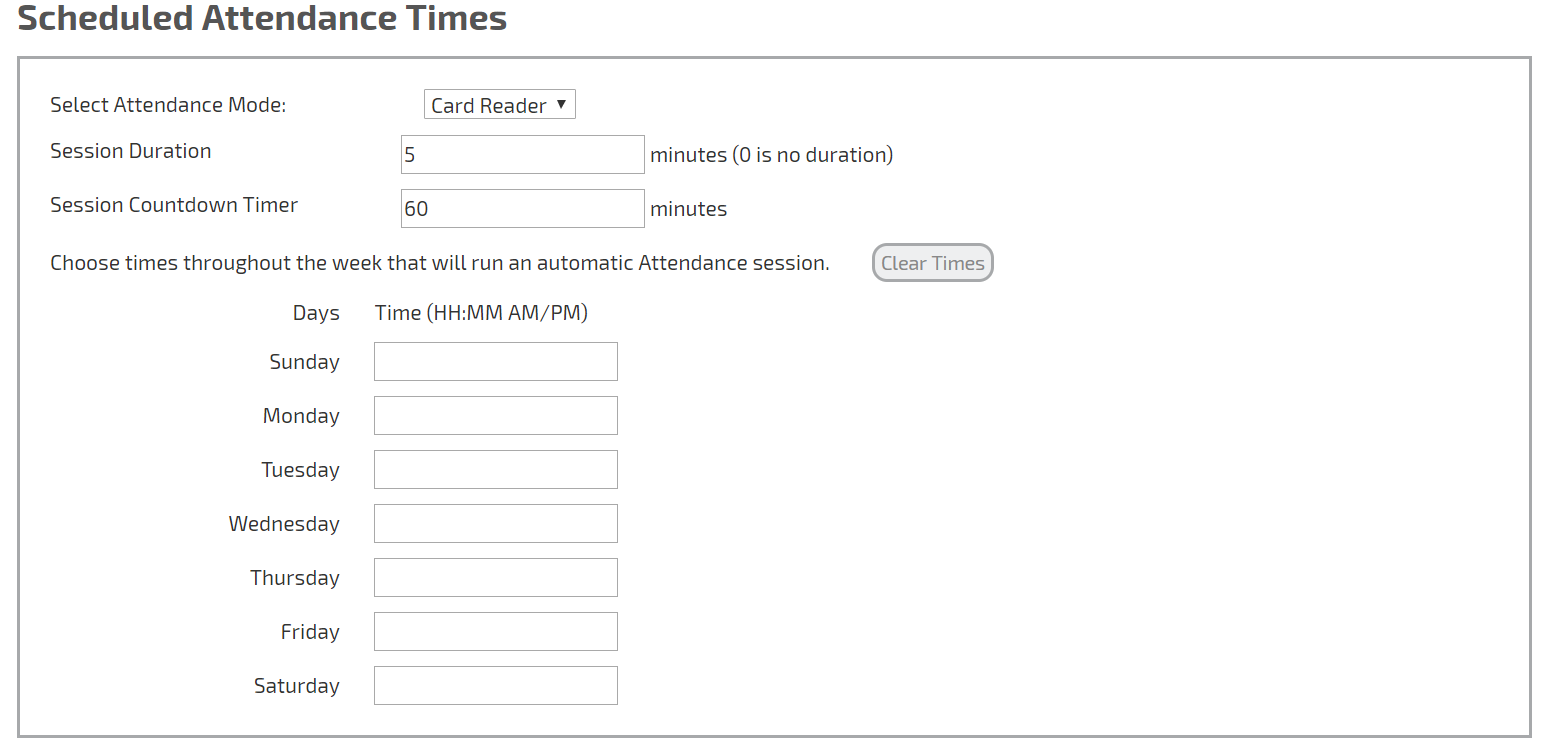Click the Time (HH:MM AM/PM) header
Screen dimensions: 1554x748
point(481,313)
